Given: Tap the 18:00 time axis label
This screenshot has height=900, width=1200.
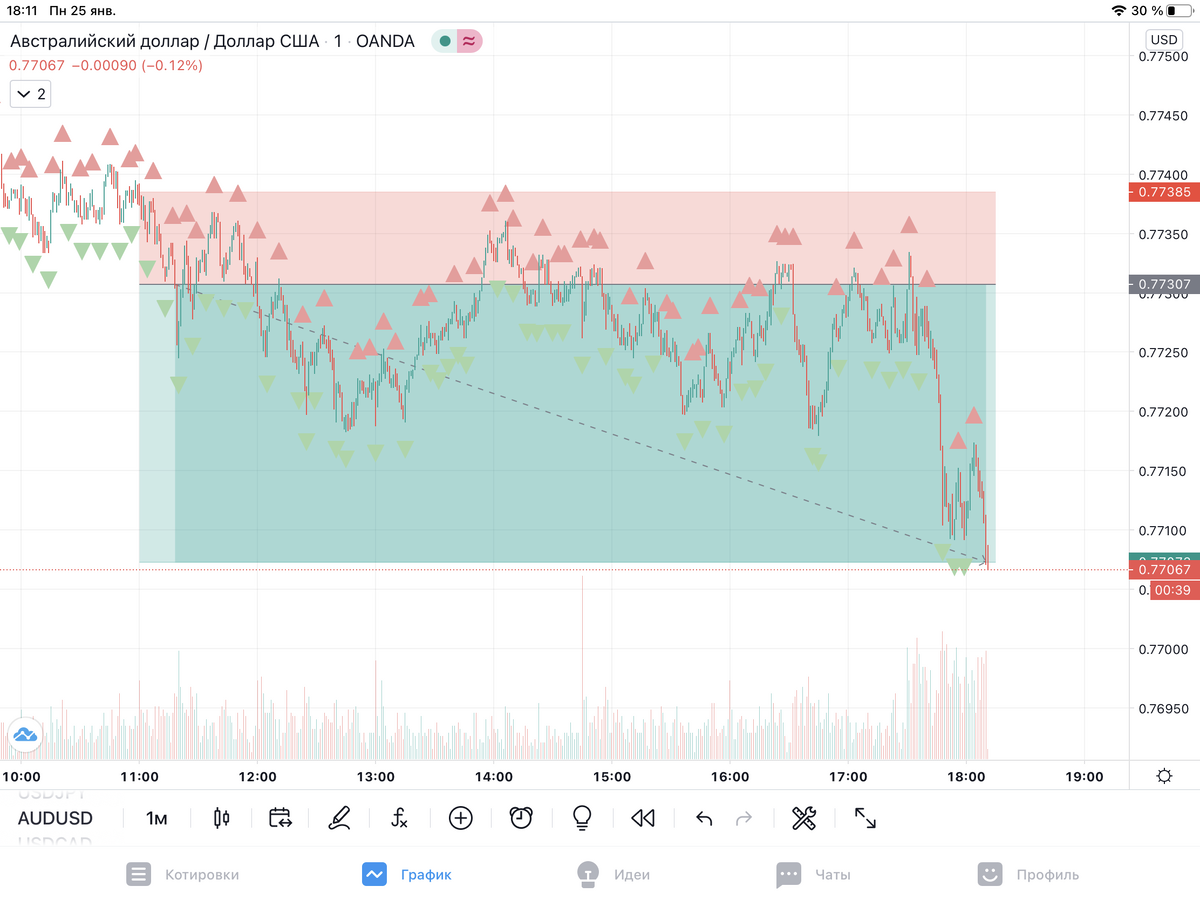Looking at the screenshot, I should (966, 777).
